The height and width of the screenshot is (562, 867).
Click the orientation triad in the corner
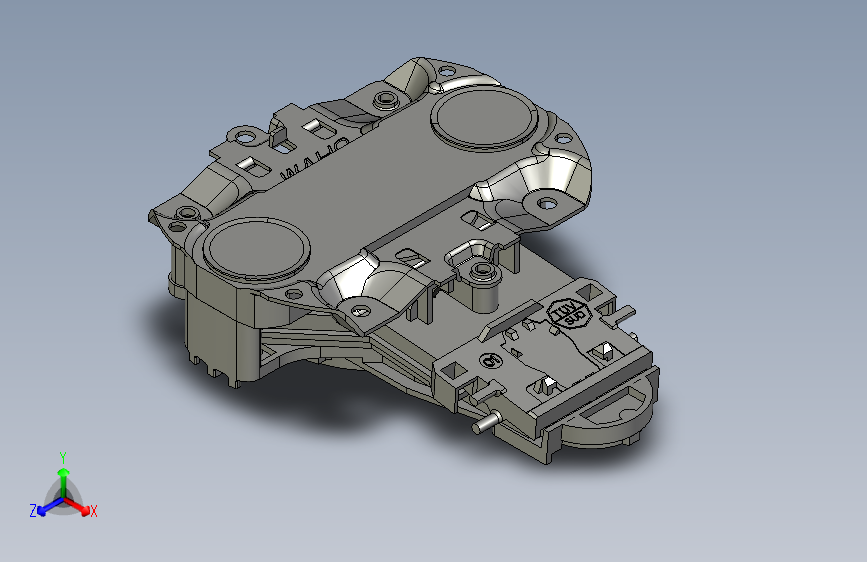coord(63,486)
